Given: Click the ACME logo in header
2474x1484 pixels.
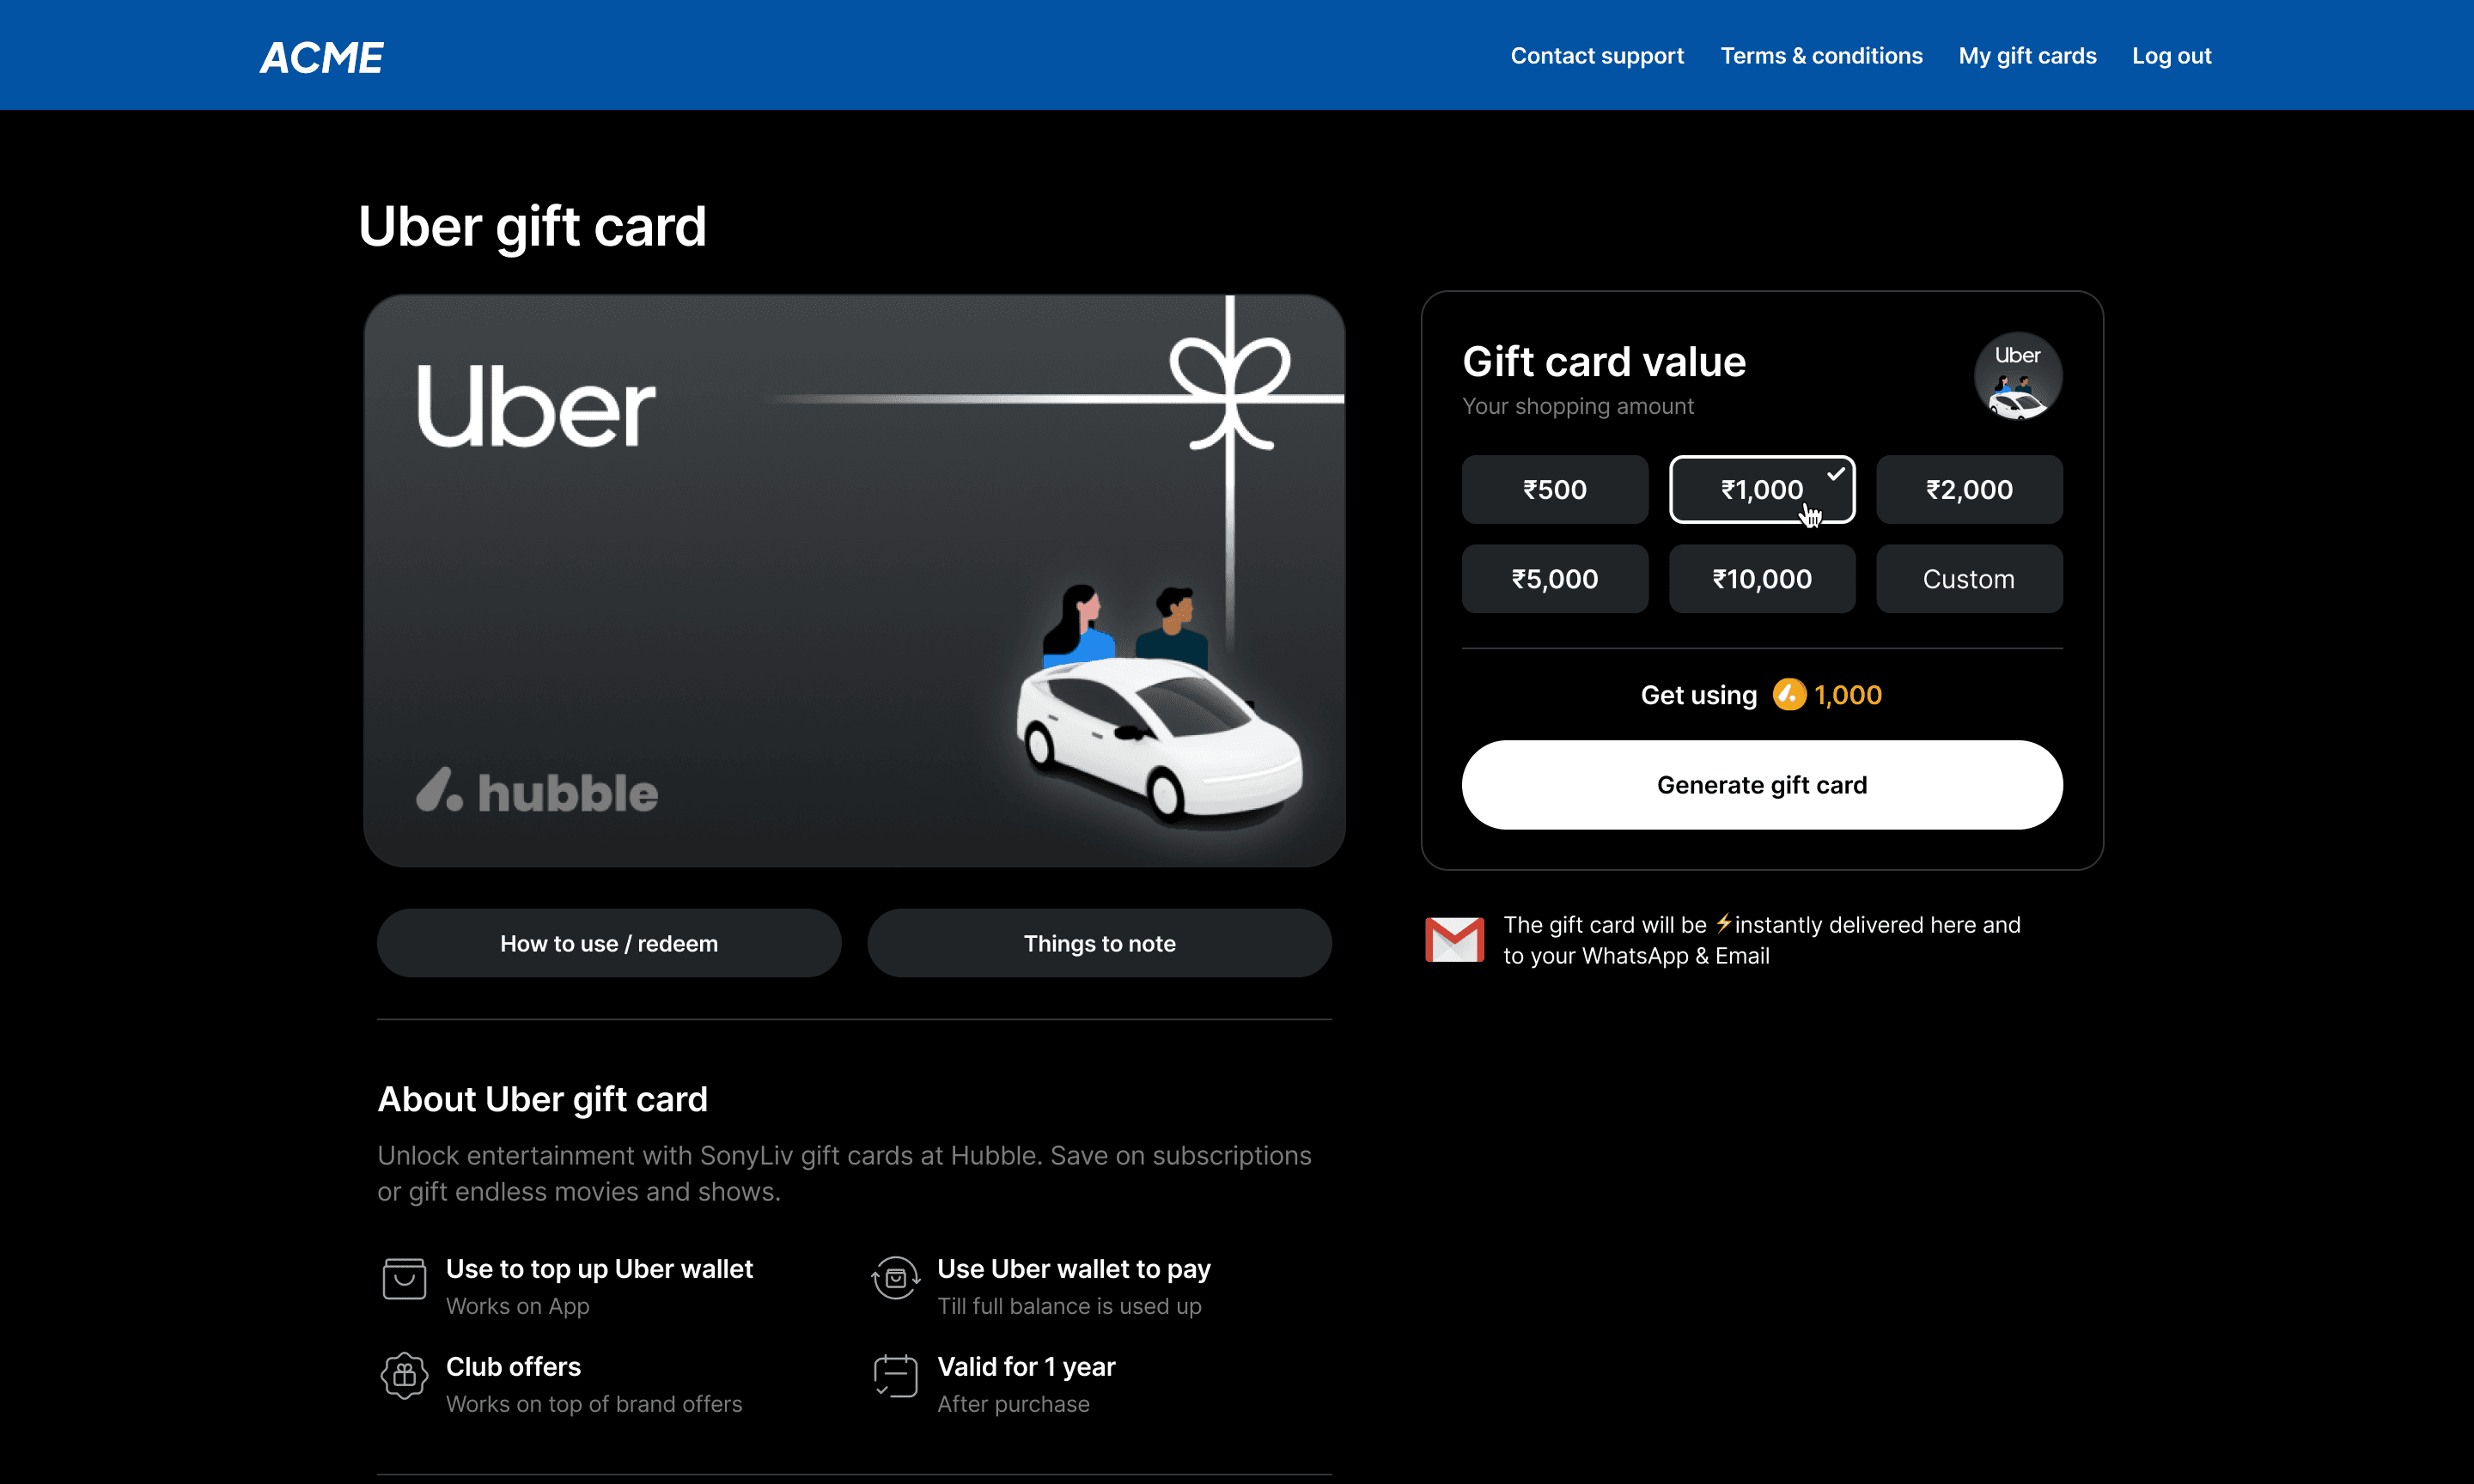Looking at the screenshot, I should pyautogui.click(x=321, y=57).
